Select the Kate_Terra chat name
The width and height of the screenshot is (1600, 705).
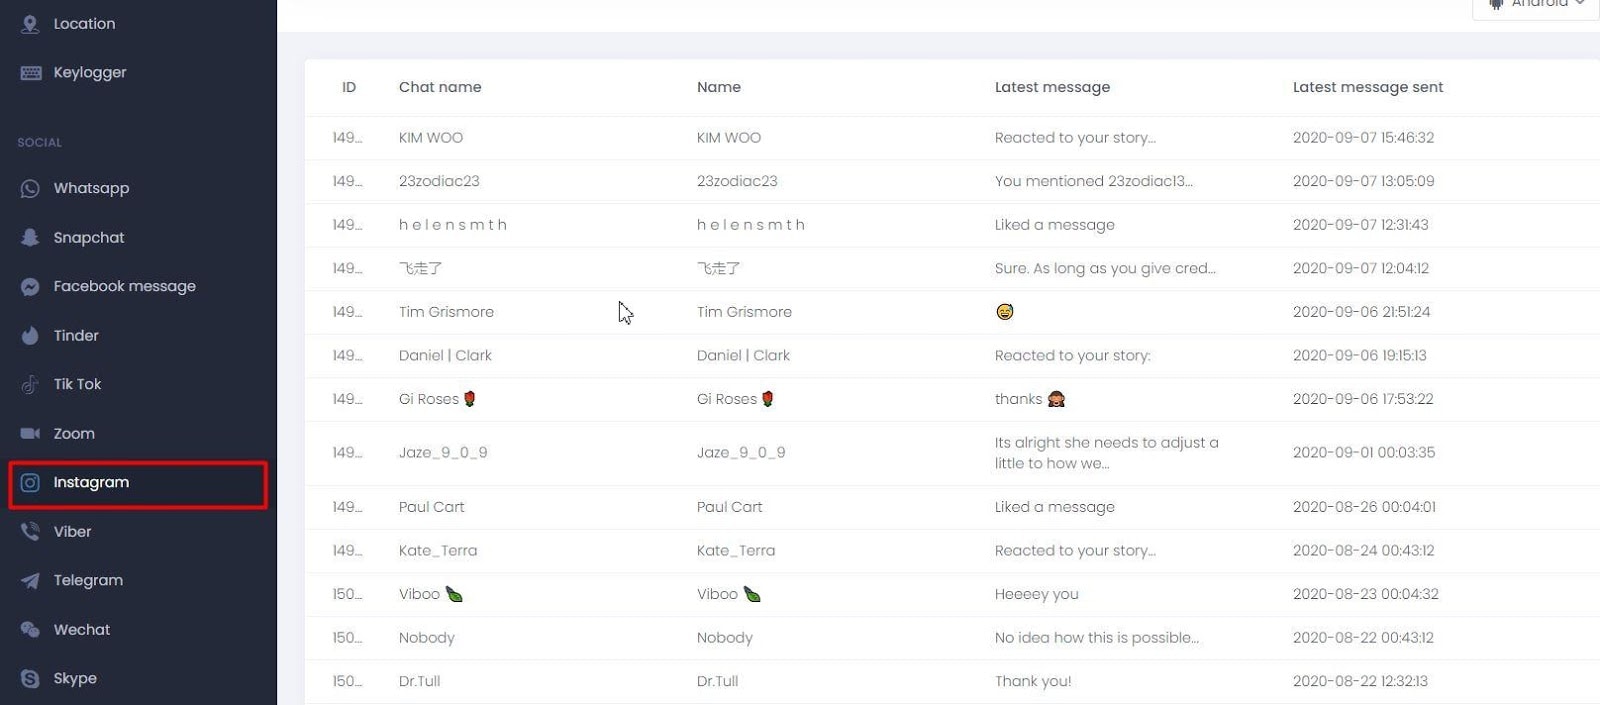pyautogui.click(x=438, y=551)
